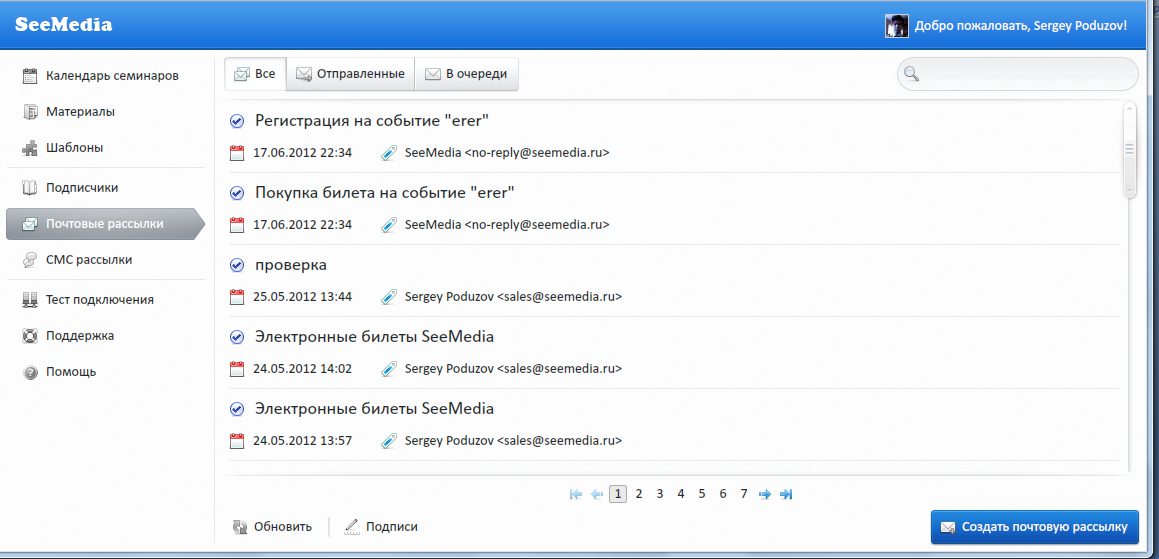This screenshot has width=1159, height=559.
Task: Click calendar icon next to 25.05.2012 13:44
Action: tap(237, 297)
